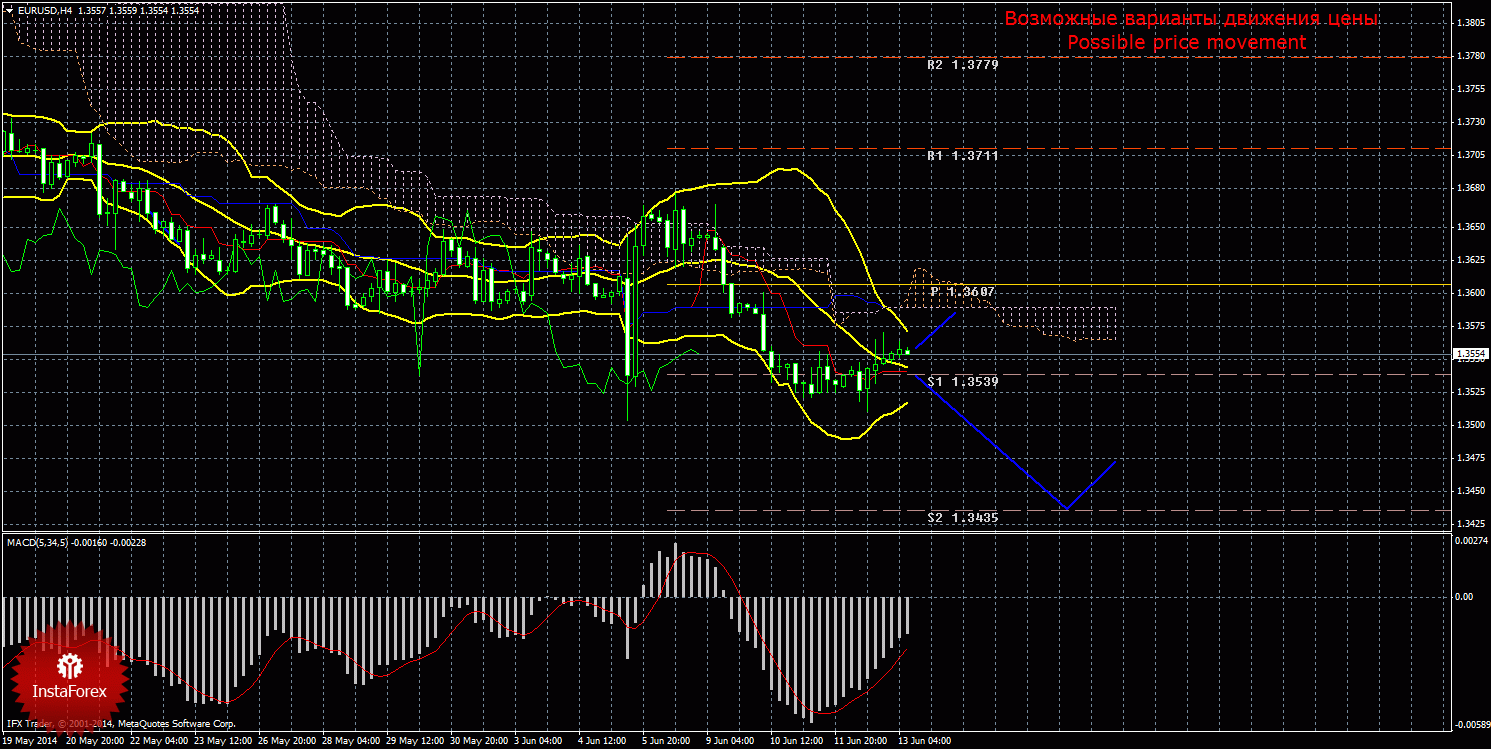The width and height of the screenshot is (1491, 749).
Task: Click the S1 1.3539 support label
Action: [x=962, y=382]
